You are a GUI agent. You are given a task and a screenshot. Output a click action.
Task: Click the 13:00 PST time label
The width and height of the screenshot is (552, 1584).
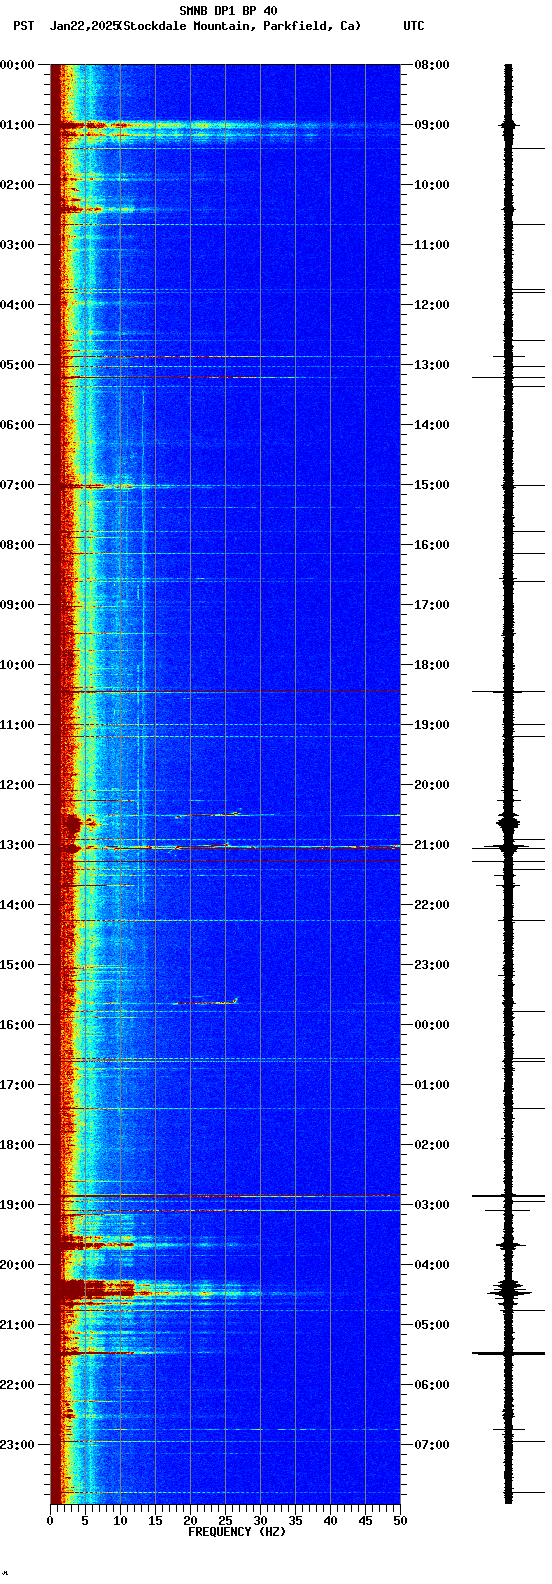pos(17,845)
